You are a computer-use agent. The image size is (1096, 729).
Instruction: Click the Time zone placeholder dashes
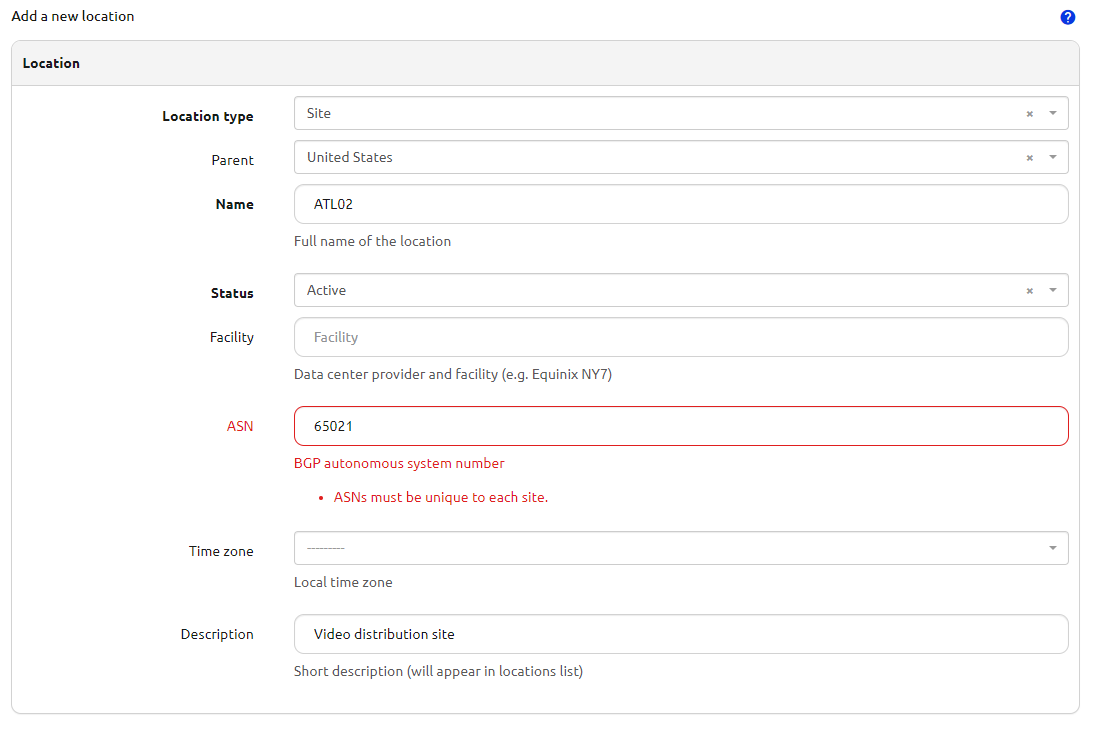325,548
